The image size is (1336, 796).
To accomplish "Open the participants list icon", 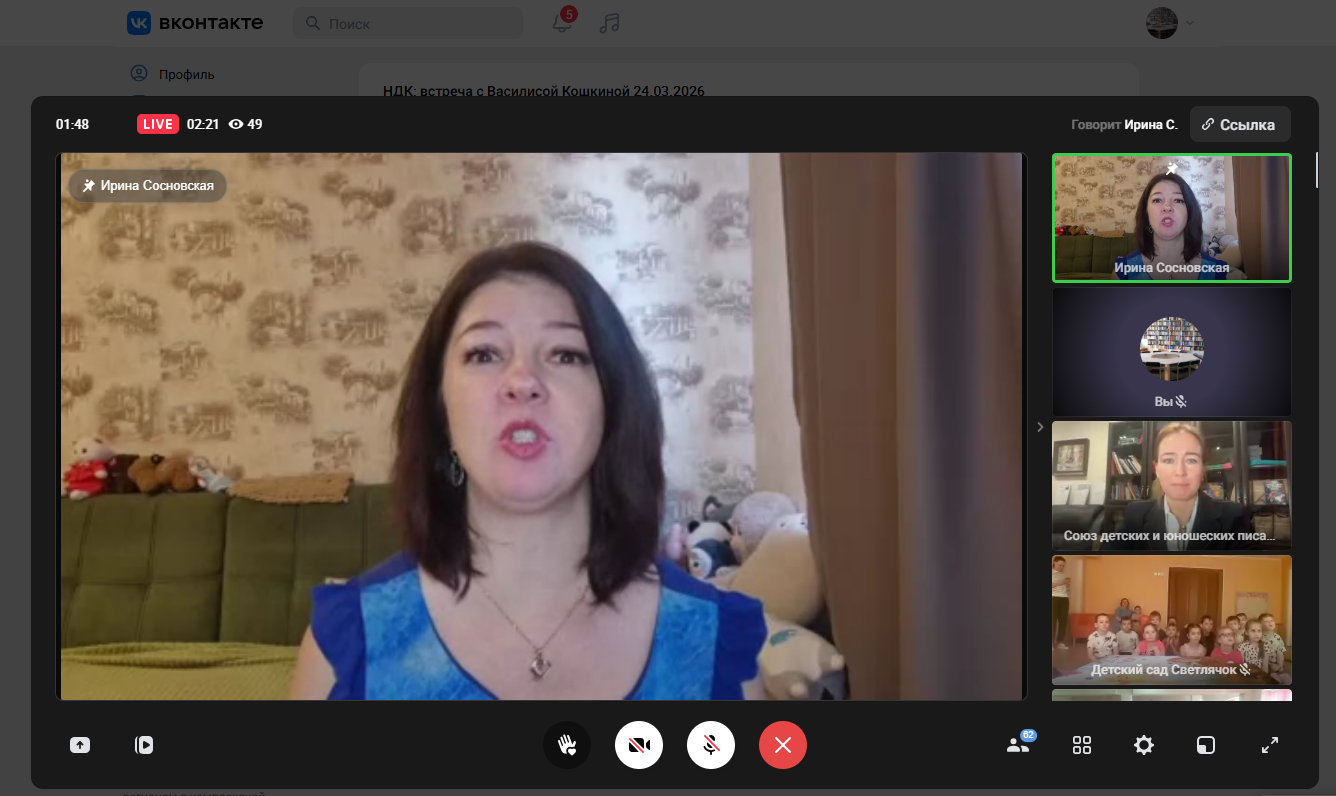I will point(1019,745).
